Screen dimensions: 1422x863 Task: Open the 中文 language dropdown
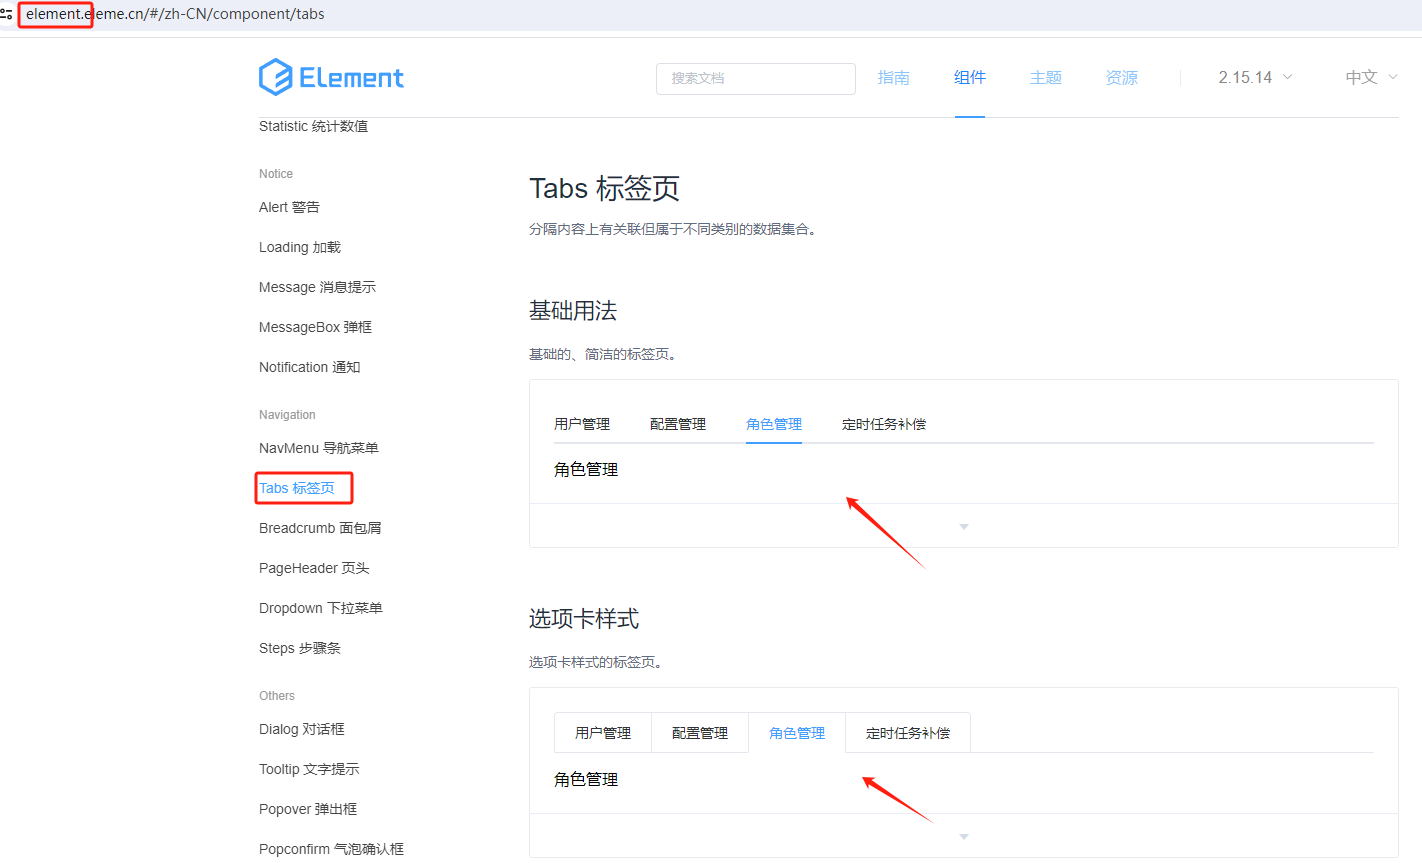coord(1369,77)
